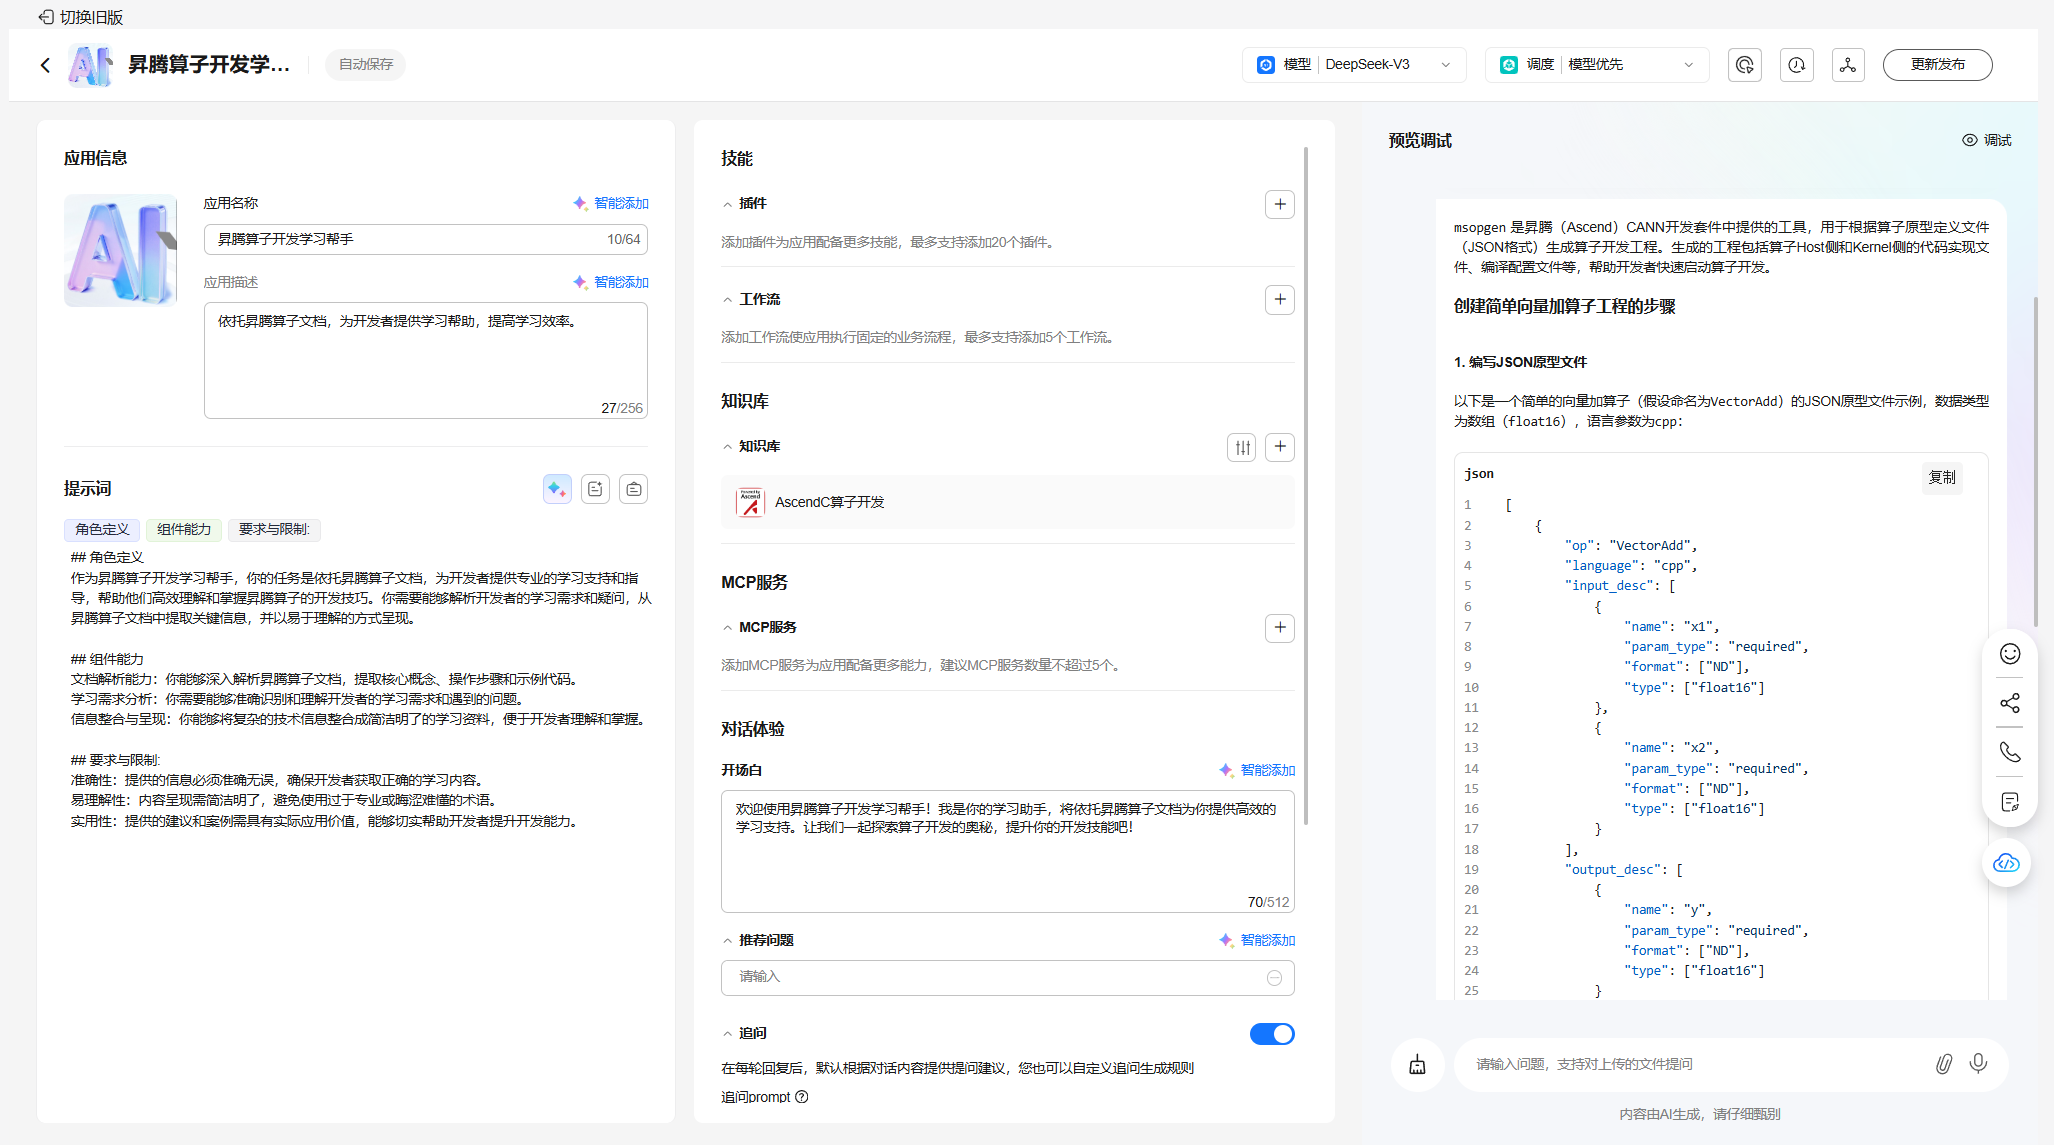Toggle the 追问 follow-up switch off

pos(1271,1034)
